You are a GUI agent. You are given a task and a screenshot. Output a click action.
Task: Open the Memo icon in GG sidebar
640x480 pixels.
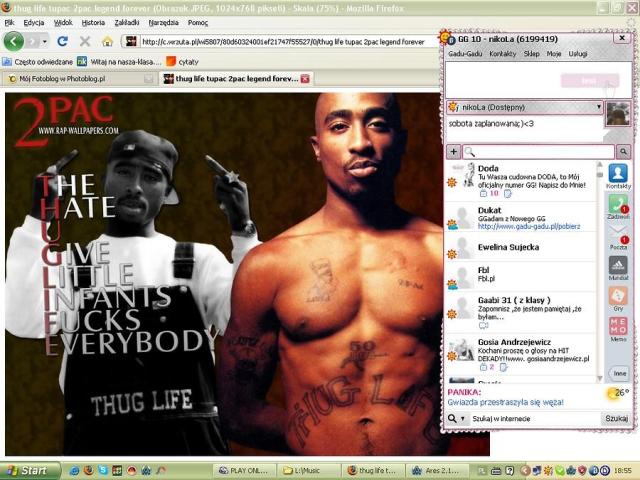point(618,330)
